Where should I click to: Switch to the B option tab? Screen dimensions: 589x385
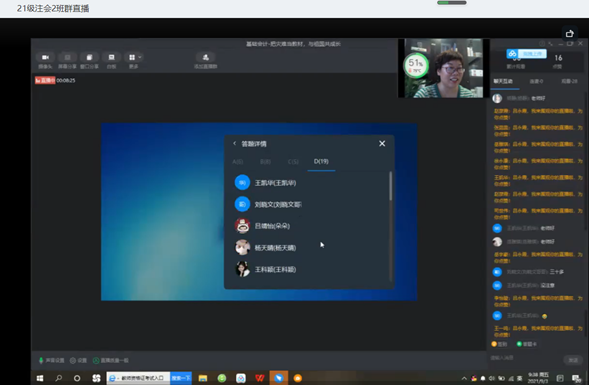pos(265,162)
